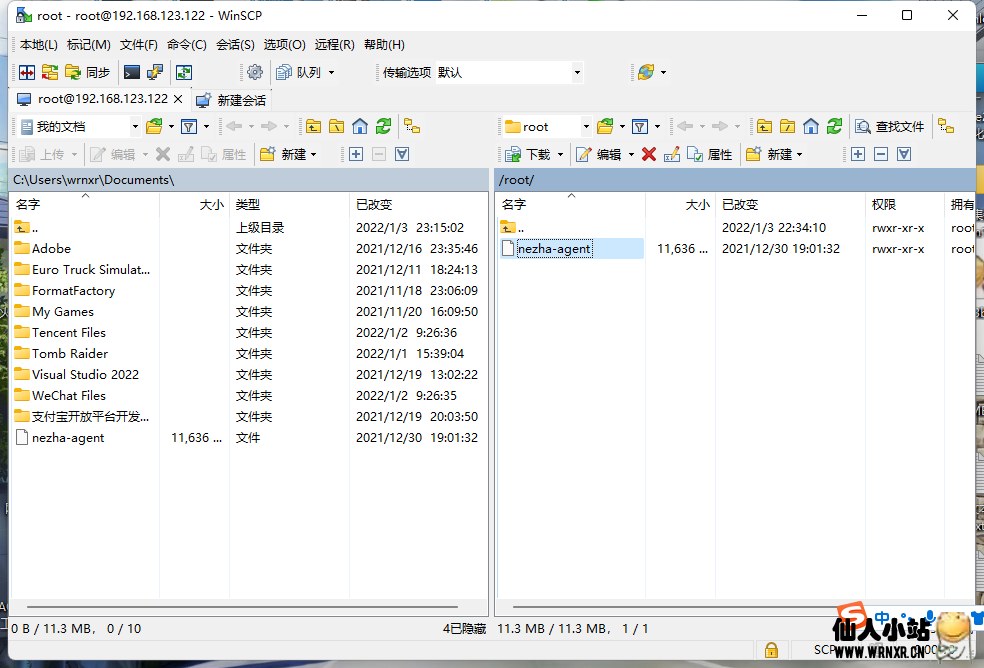
Task: Click the local parent directory icon
Action: [313, 127]
